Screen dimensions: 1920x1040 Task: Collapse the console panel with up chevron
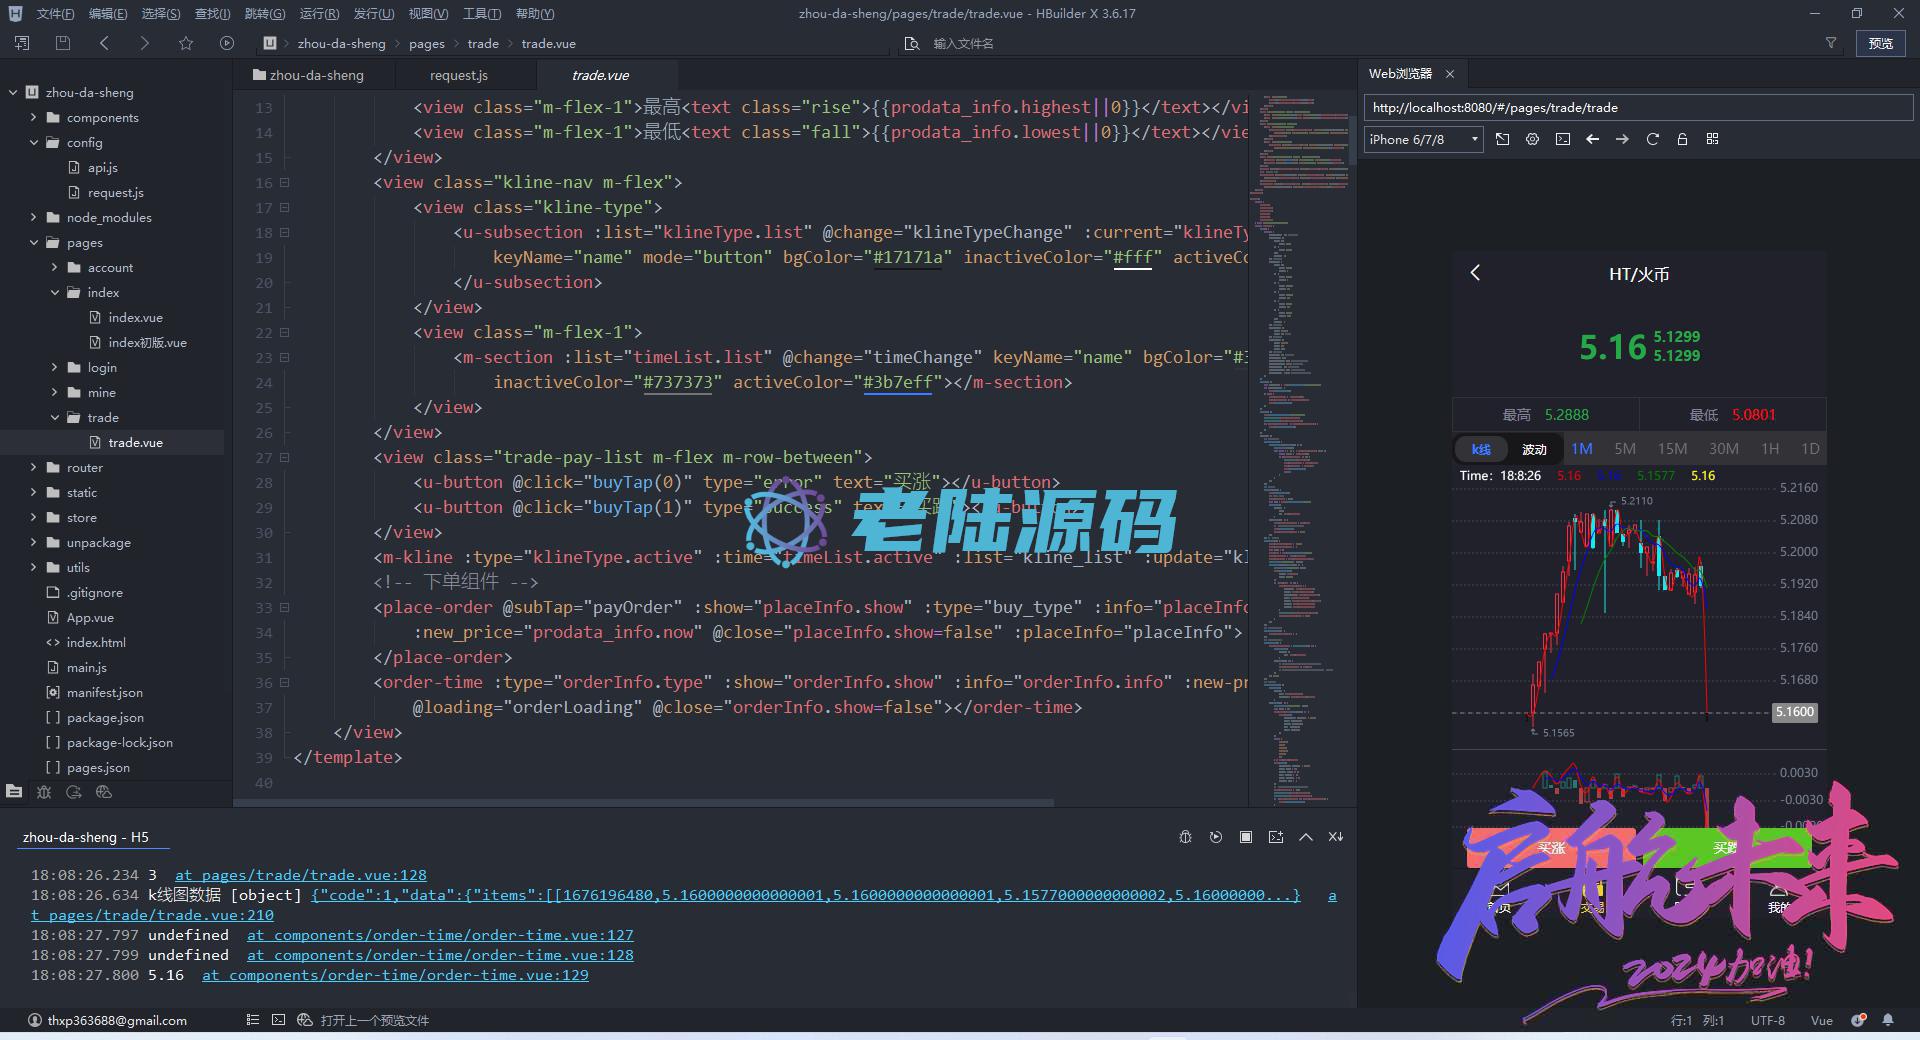tap(1306, 837)
